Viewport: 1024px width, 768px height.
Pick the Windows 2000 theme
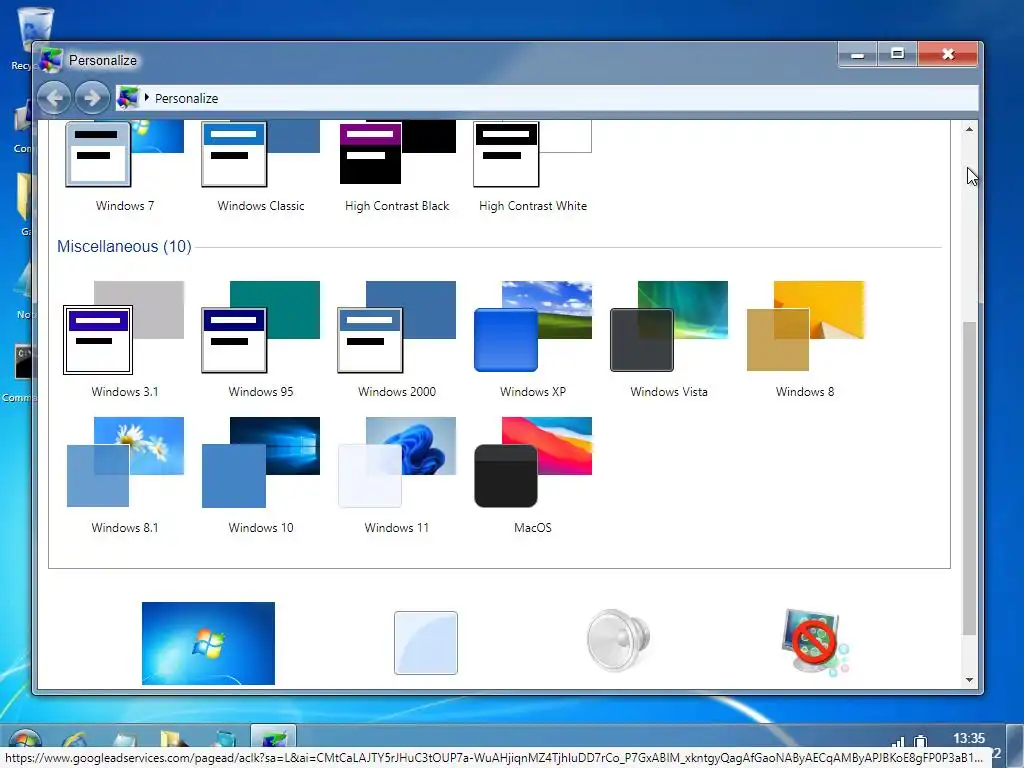pyautogui.click(x=396, y=340)
